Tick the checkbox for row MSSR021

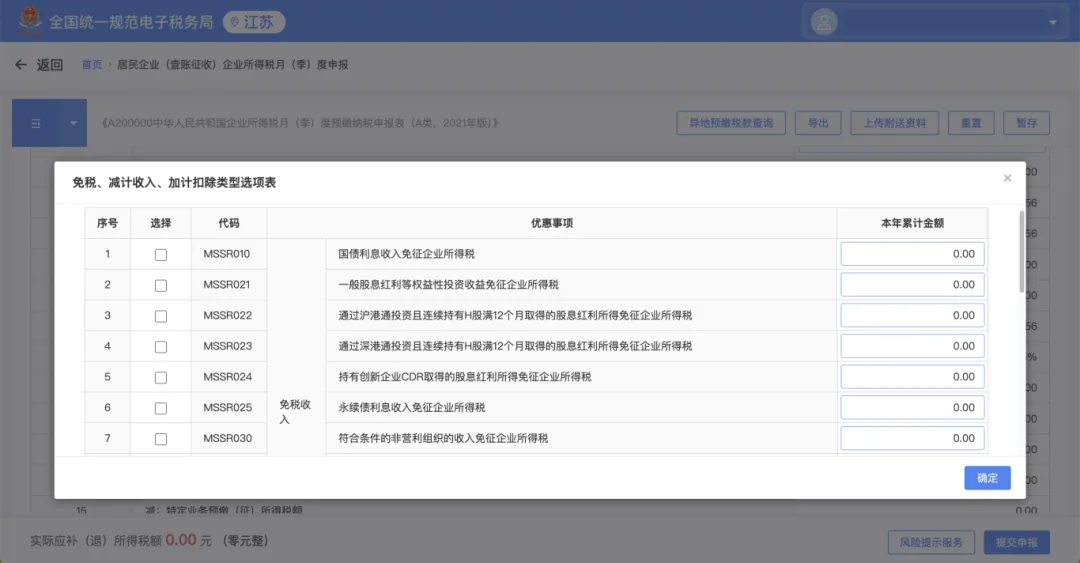[161, 286]
